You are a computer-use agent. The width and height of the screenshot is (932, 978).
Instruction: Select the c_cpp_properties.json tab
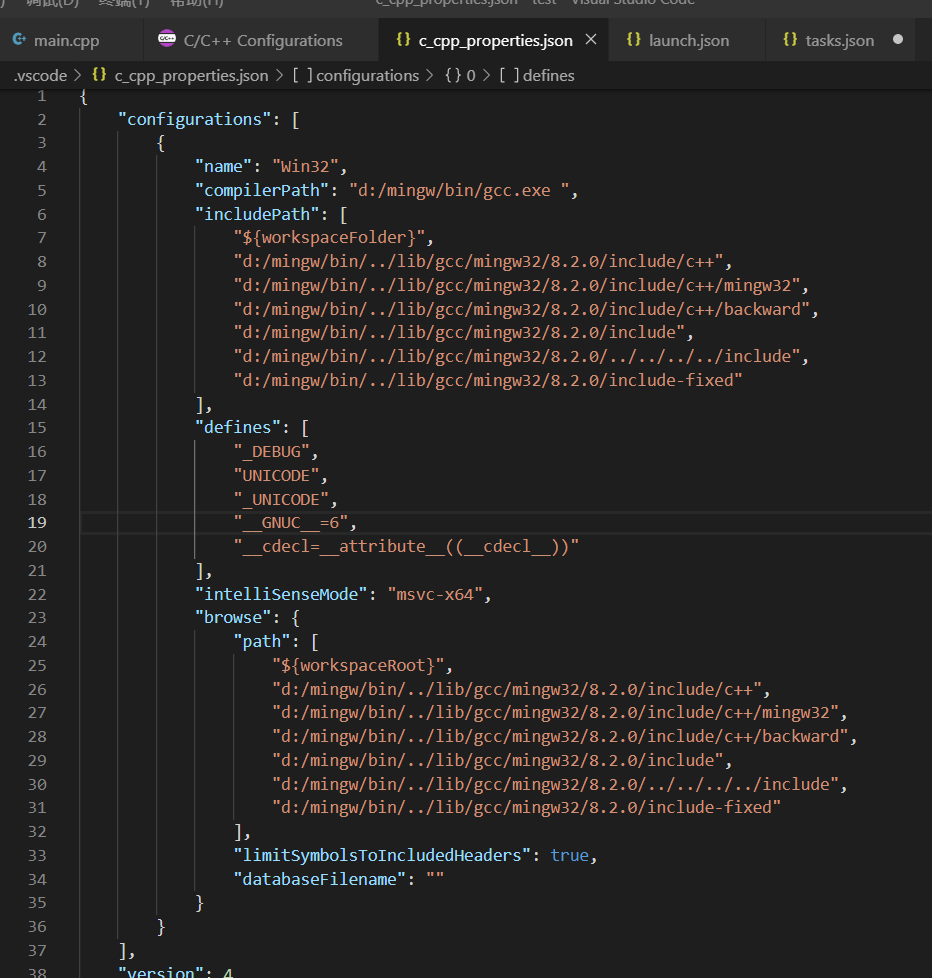(495, 41)
